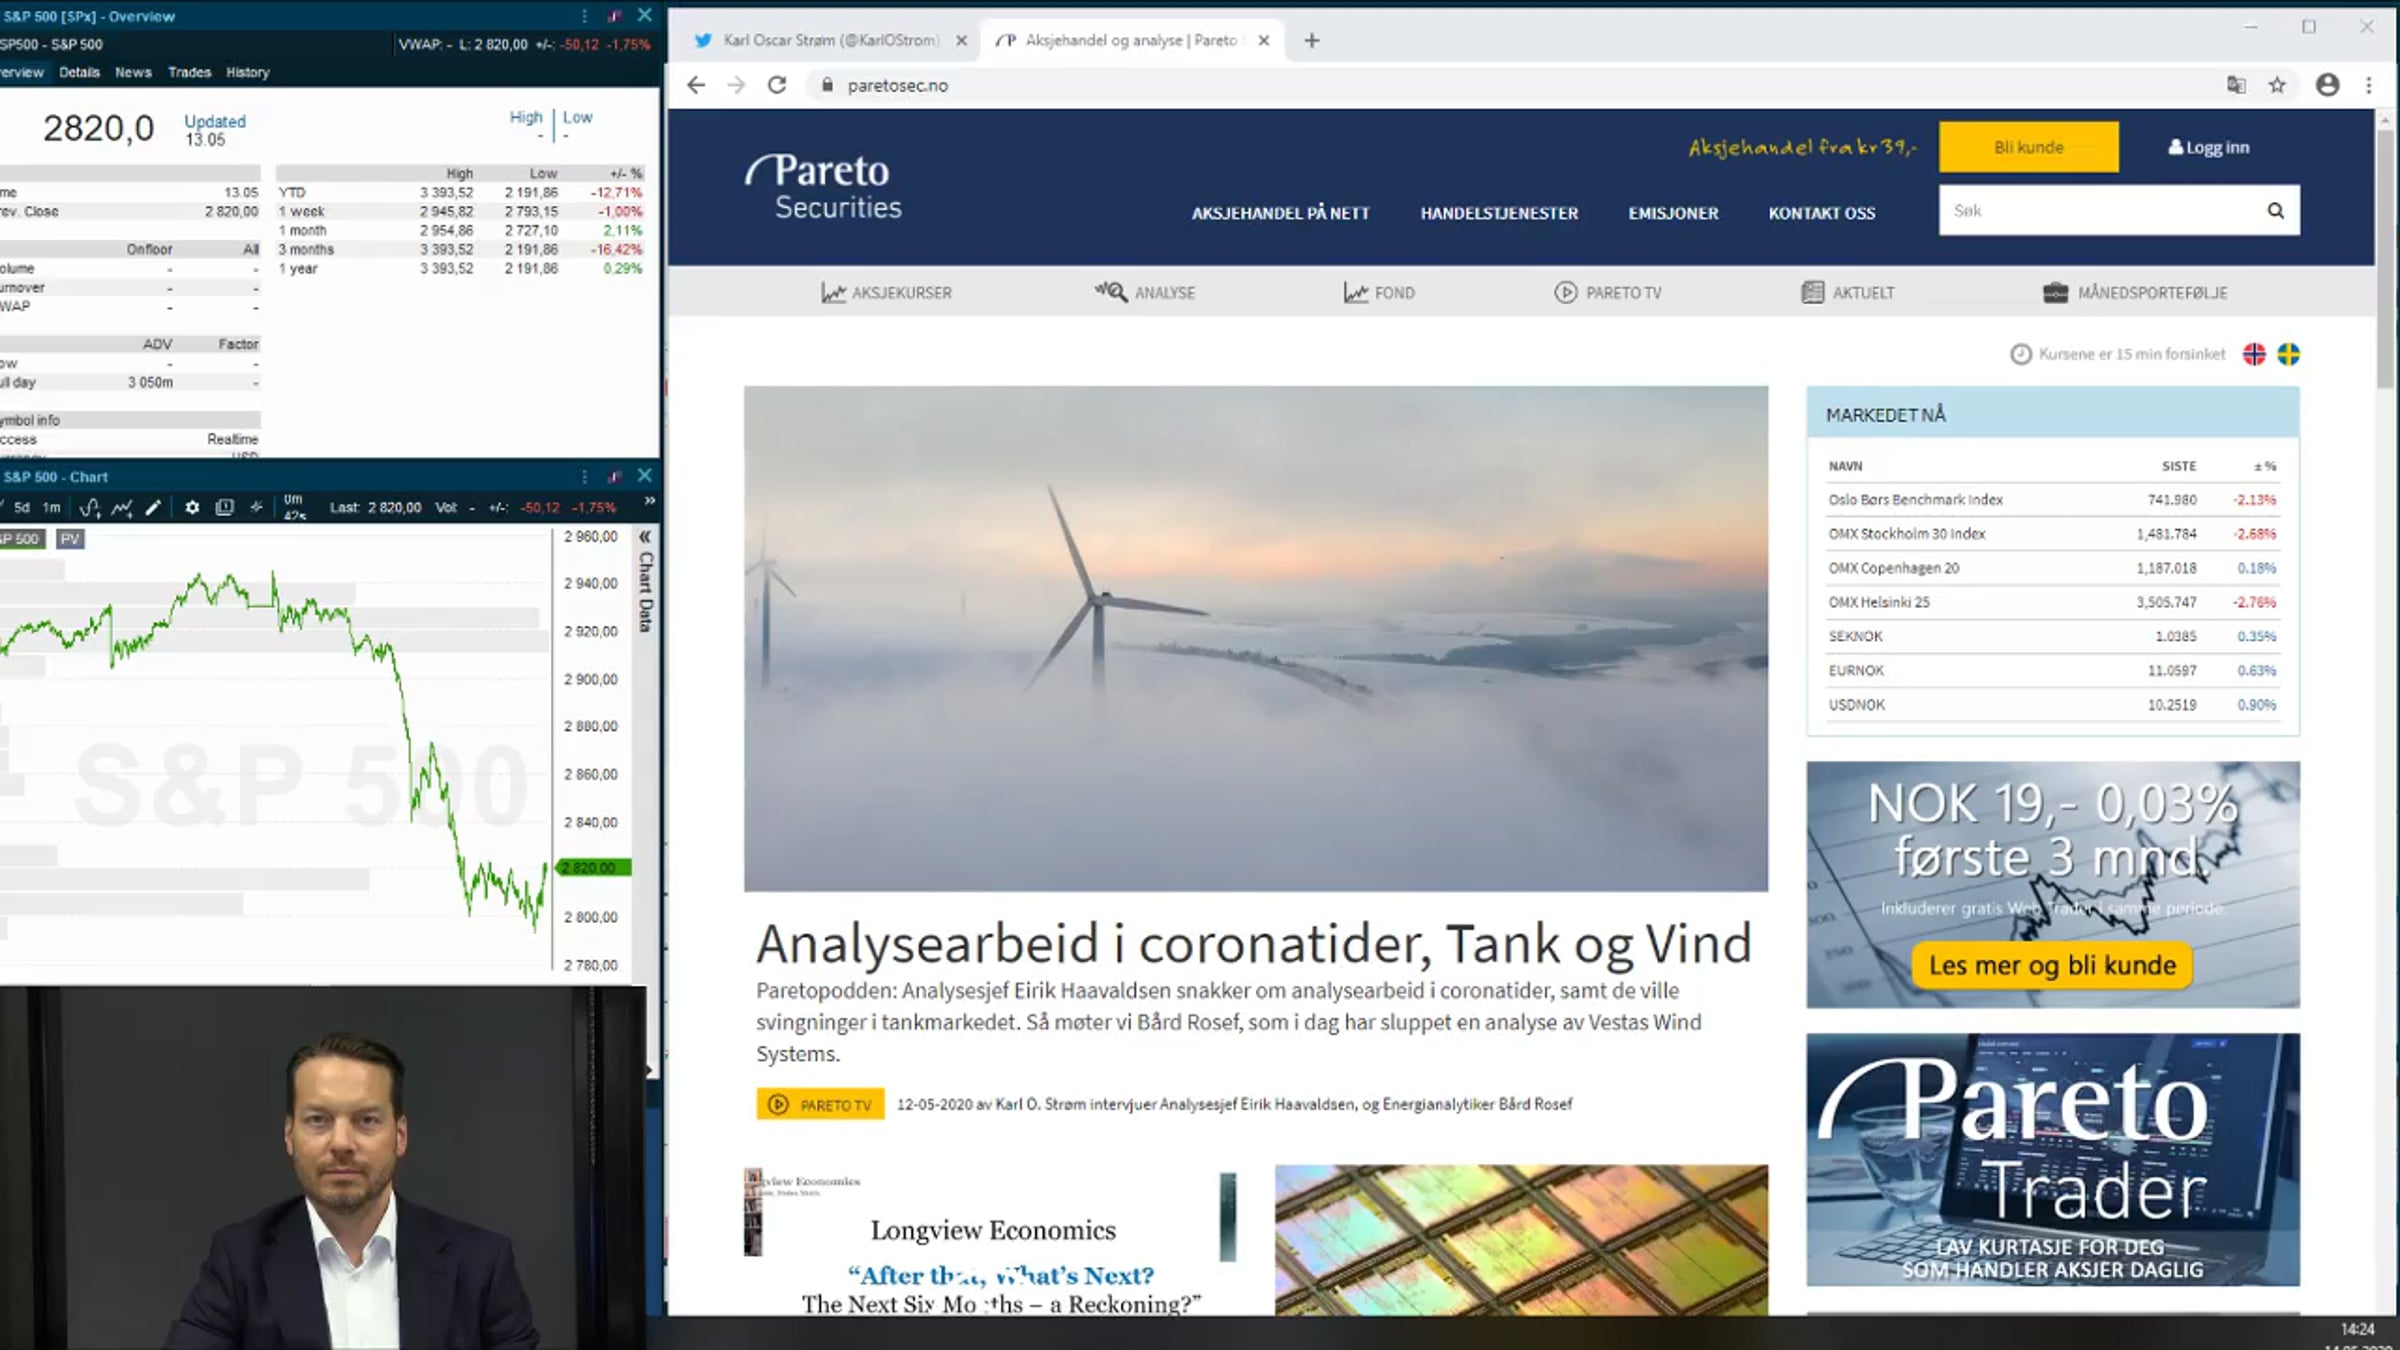Screen dimensions: 2400x1350
Task: Click the link-color icon in the Overview panel header
Action: click(x=614, y=16)
